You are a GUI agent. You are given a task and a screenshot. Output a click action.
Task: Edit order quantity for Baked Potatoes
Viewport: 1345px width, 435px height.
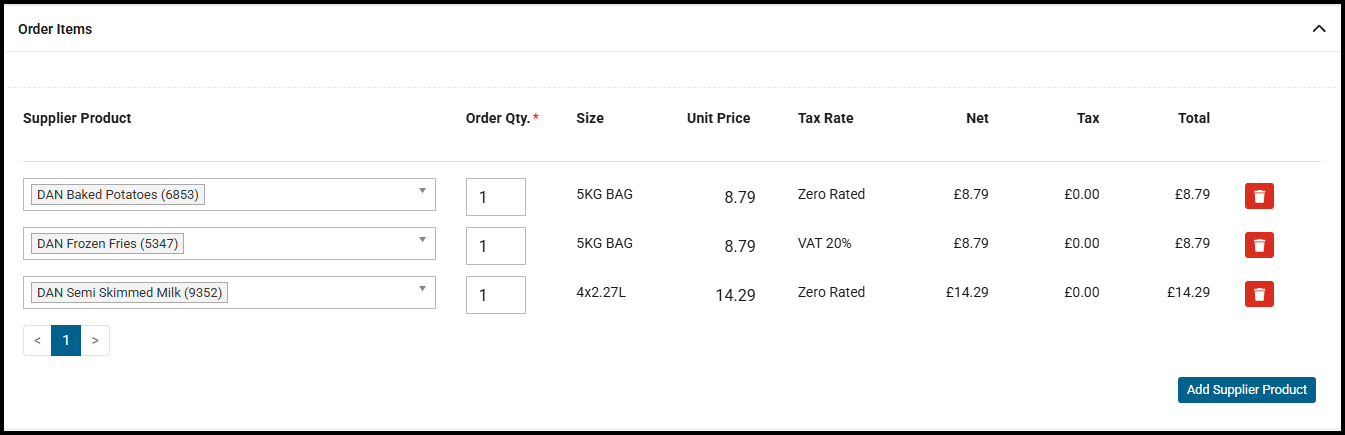[x=496, y=197]
